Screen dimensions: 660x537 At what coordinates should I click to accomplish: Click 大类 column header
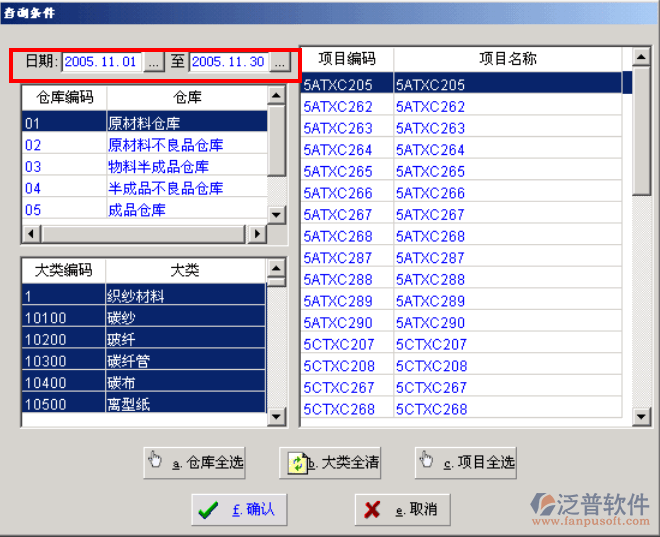[185, 271]
